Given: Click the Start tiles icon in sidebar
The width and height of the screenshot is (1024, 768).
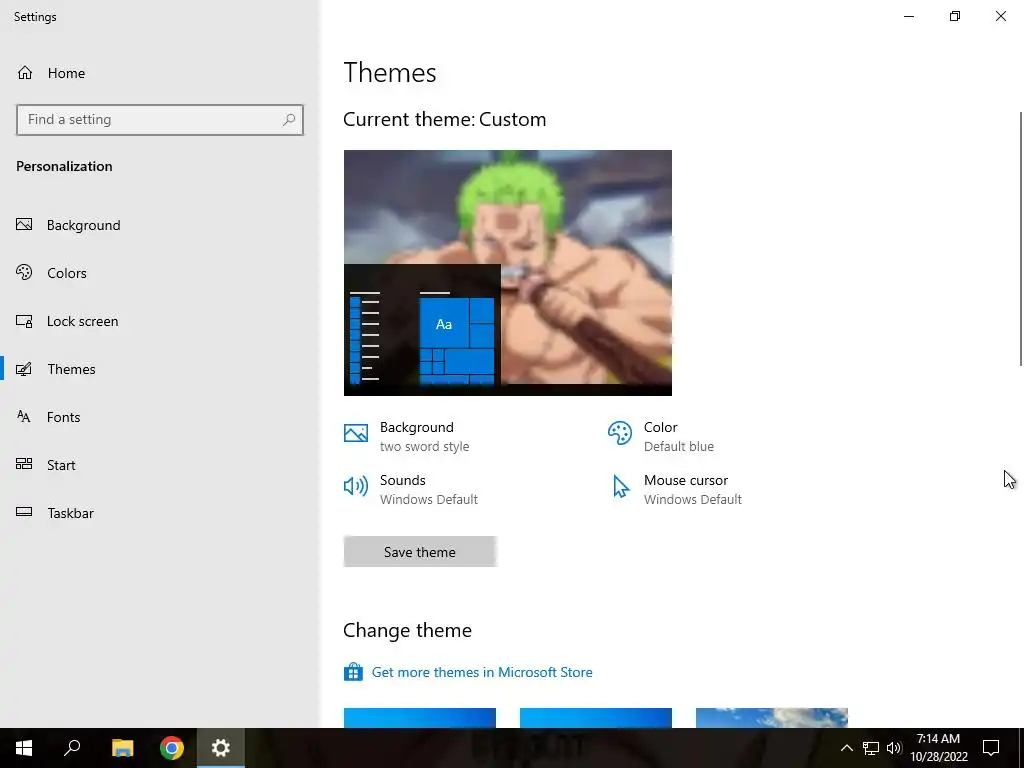Looking at the screenshot, I should tap(24, 464).
